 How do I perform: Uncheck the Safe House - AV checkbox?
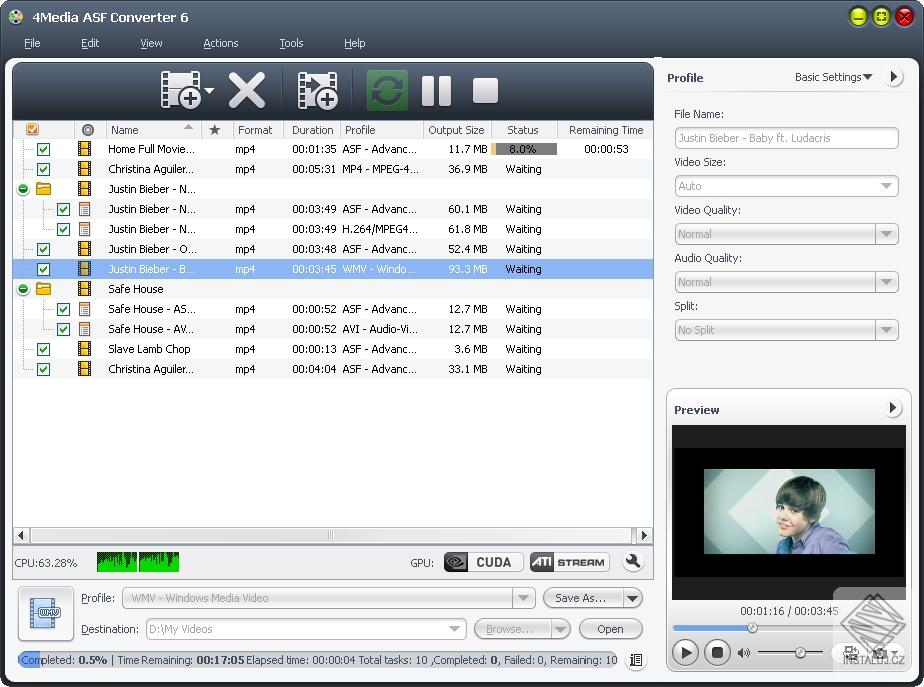click(x=64, y=329)
